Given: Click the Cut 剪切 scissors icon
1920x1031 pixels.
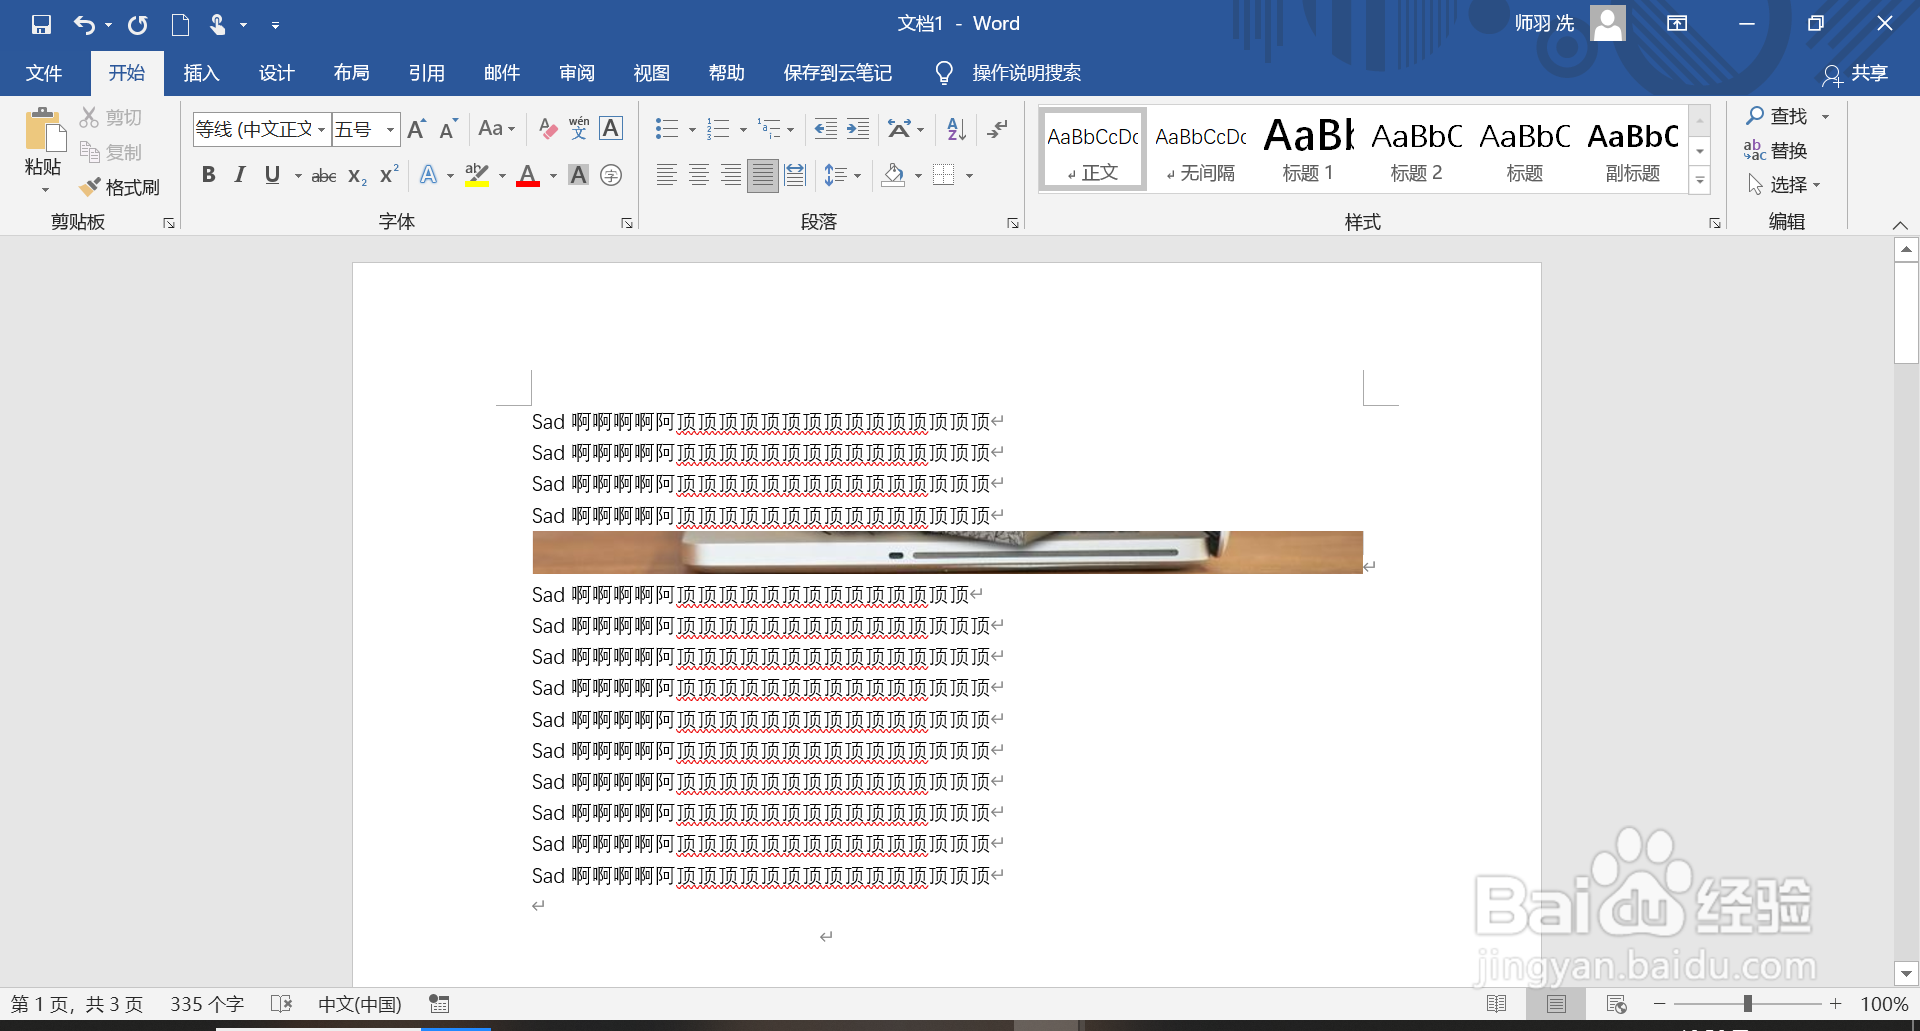Looking at the screenshot, I should coord(111,117).
